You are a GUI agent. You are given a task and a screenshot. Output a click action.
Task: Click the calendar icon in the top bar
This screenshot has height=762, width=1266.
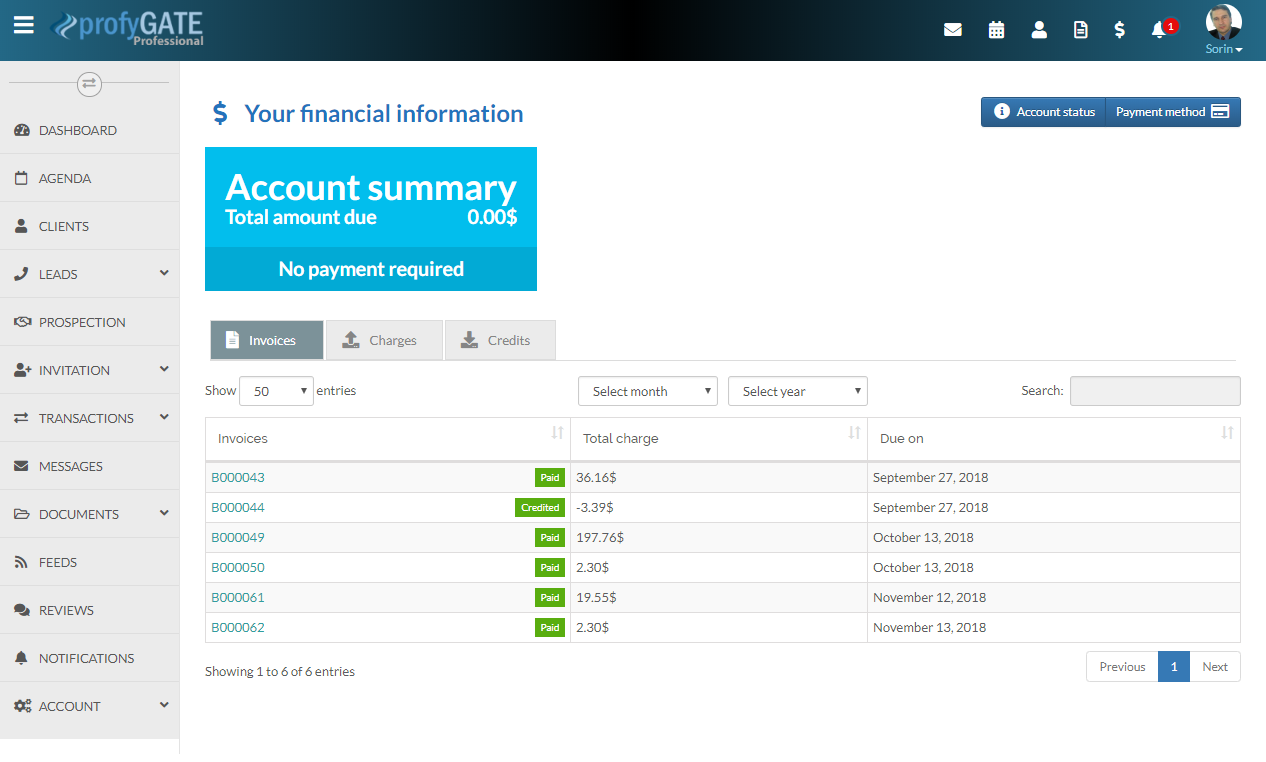[996, 29]
